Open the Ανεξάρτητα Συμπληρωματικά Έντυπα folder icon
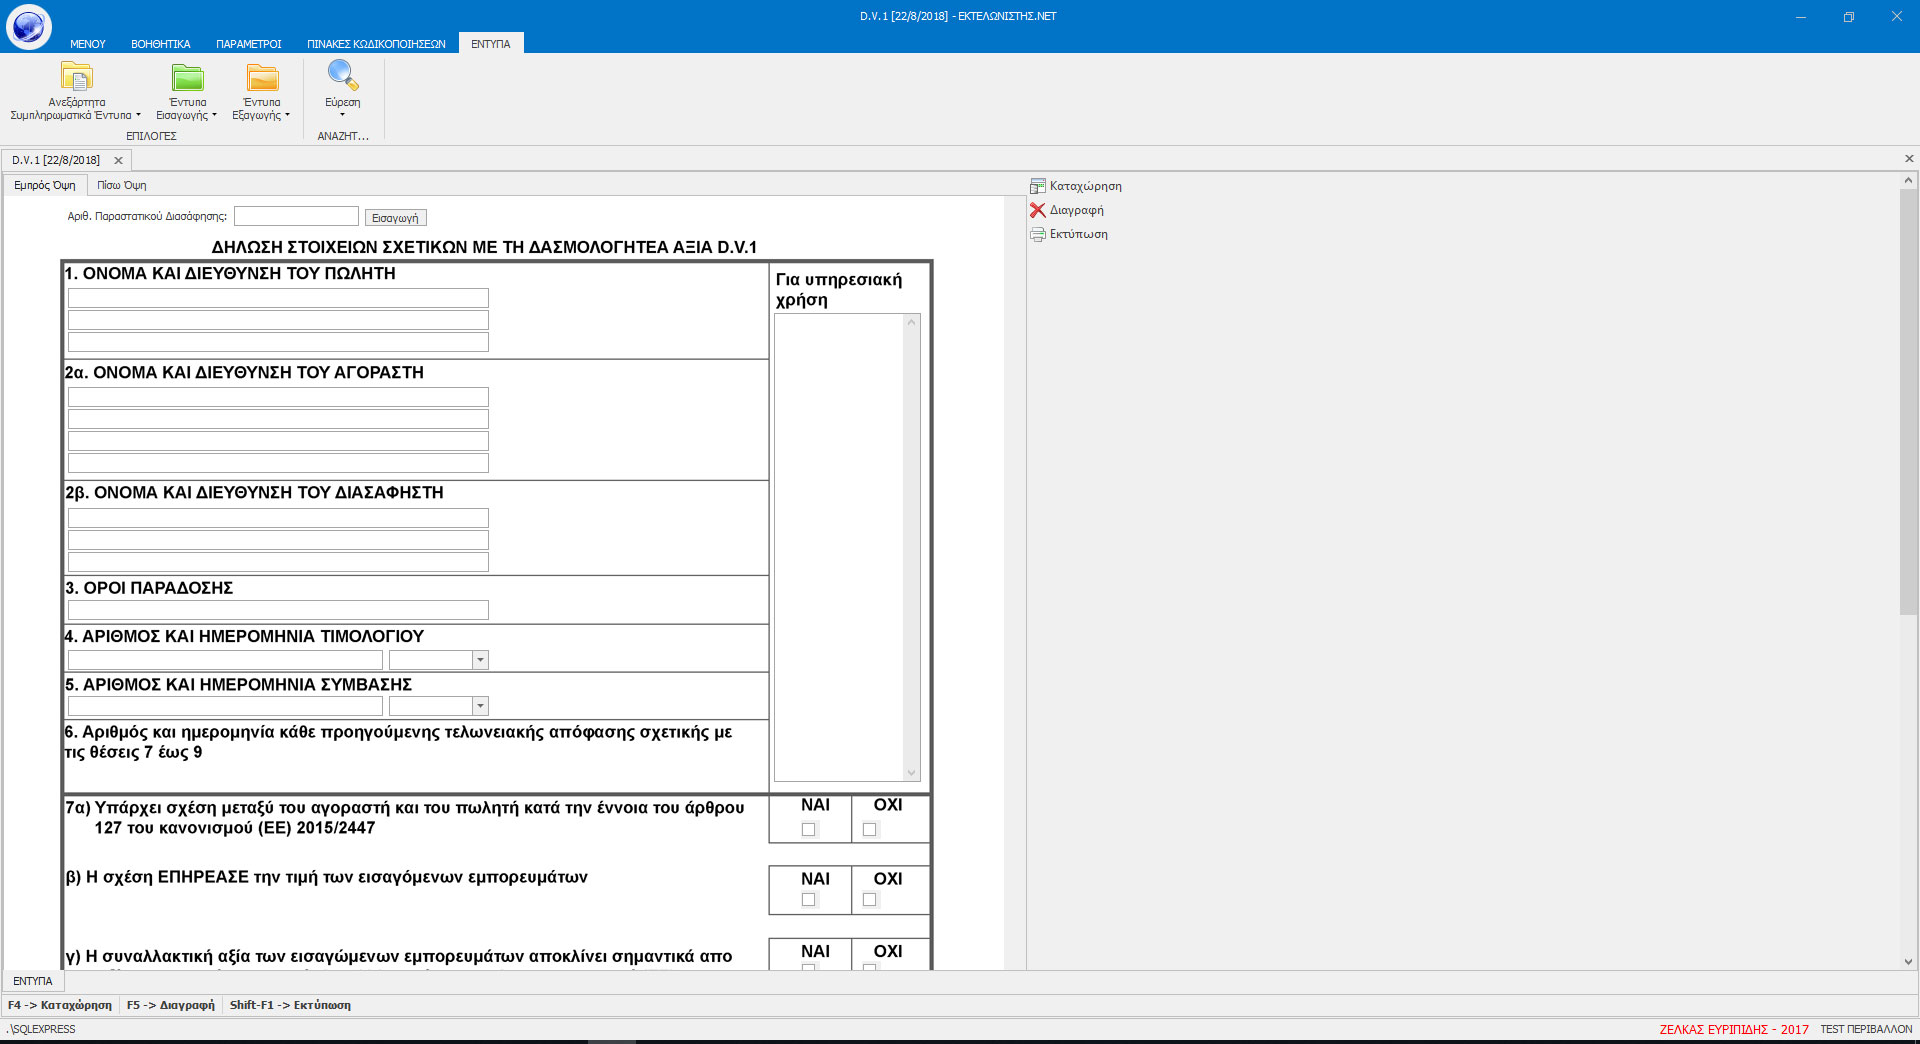 (x=76, y=77)
